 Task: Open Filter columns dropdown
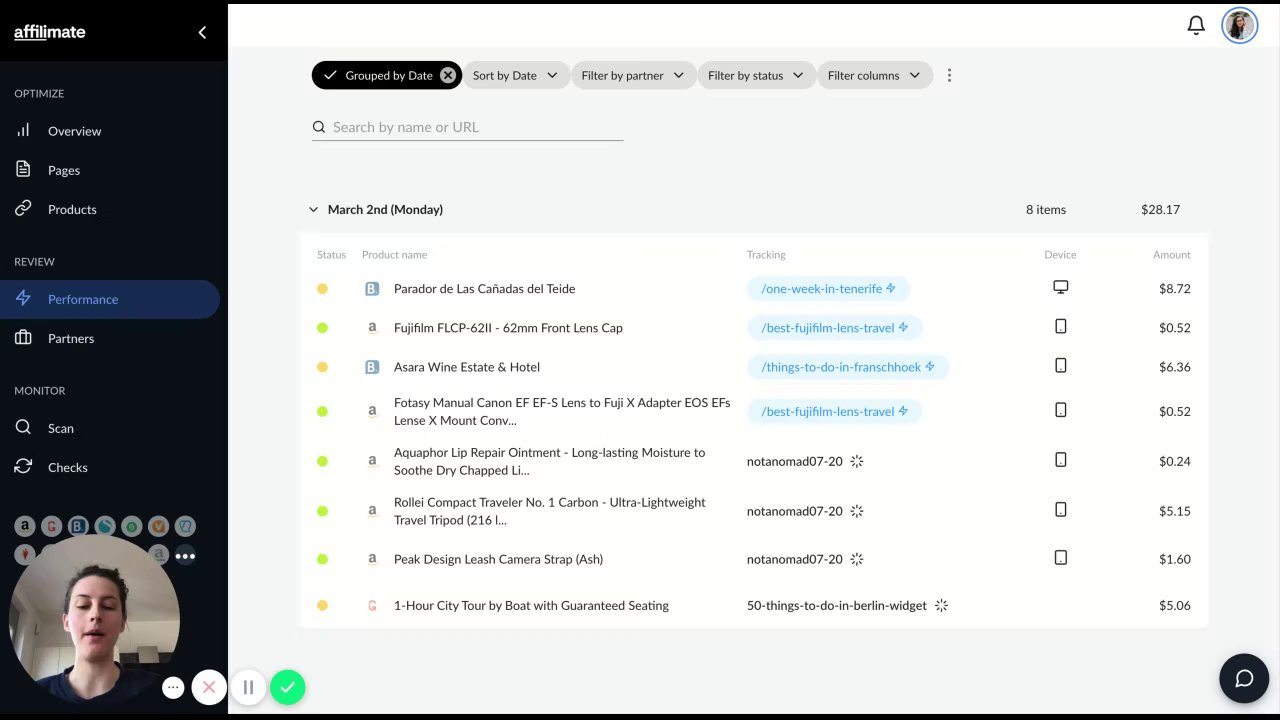874,75
